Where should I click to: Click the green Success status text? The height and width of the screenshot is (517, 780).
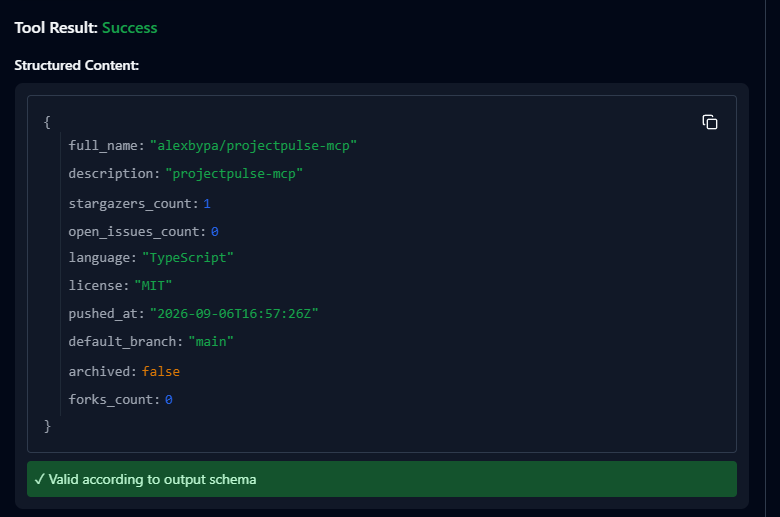[129, 28]
